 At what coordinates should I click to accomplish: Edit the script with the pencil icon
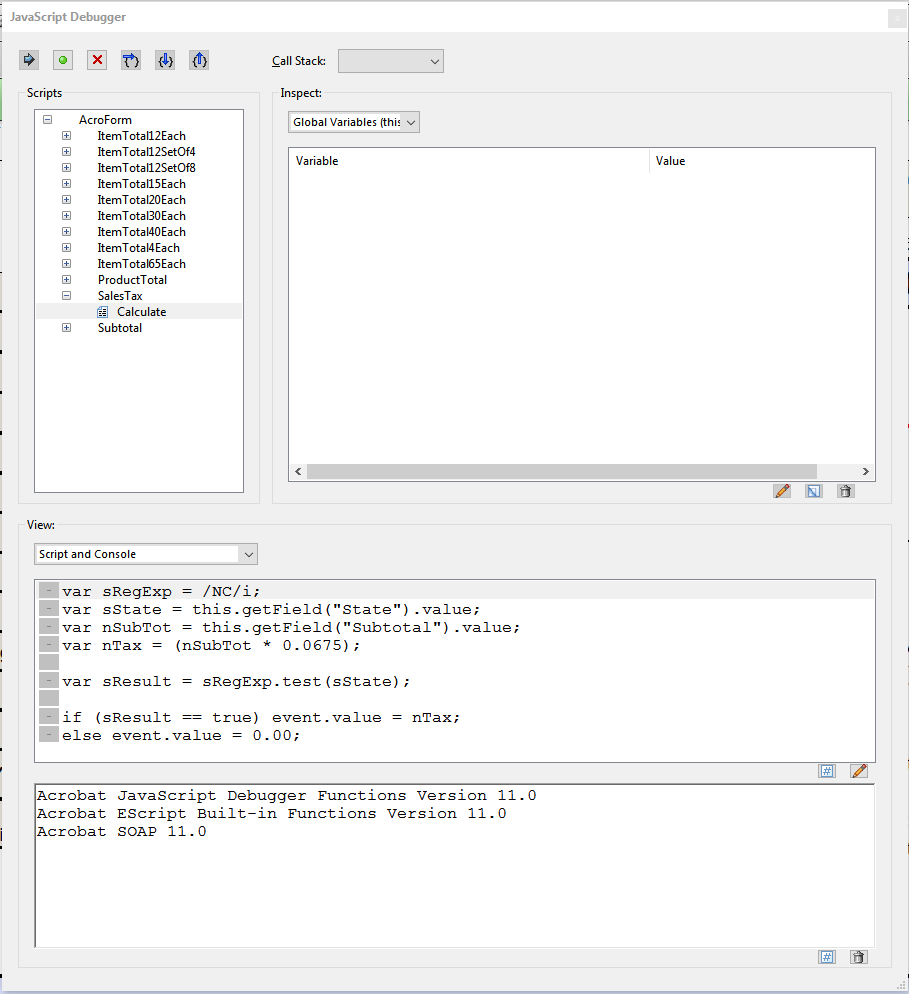coord(859,771)
